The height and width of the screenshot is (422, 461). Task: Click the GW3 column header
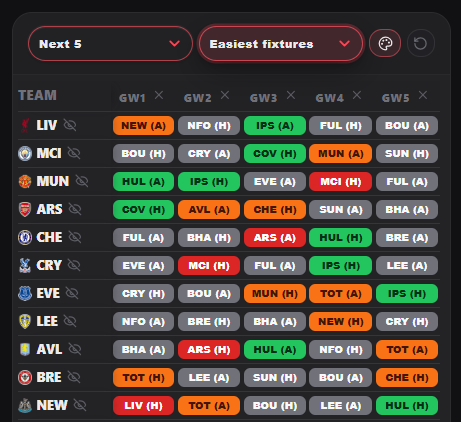pyautogui.click(x=264, y=98)
